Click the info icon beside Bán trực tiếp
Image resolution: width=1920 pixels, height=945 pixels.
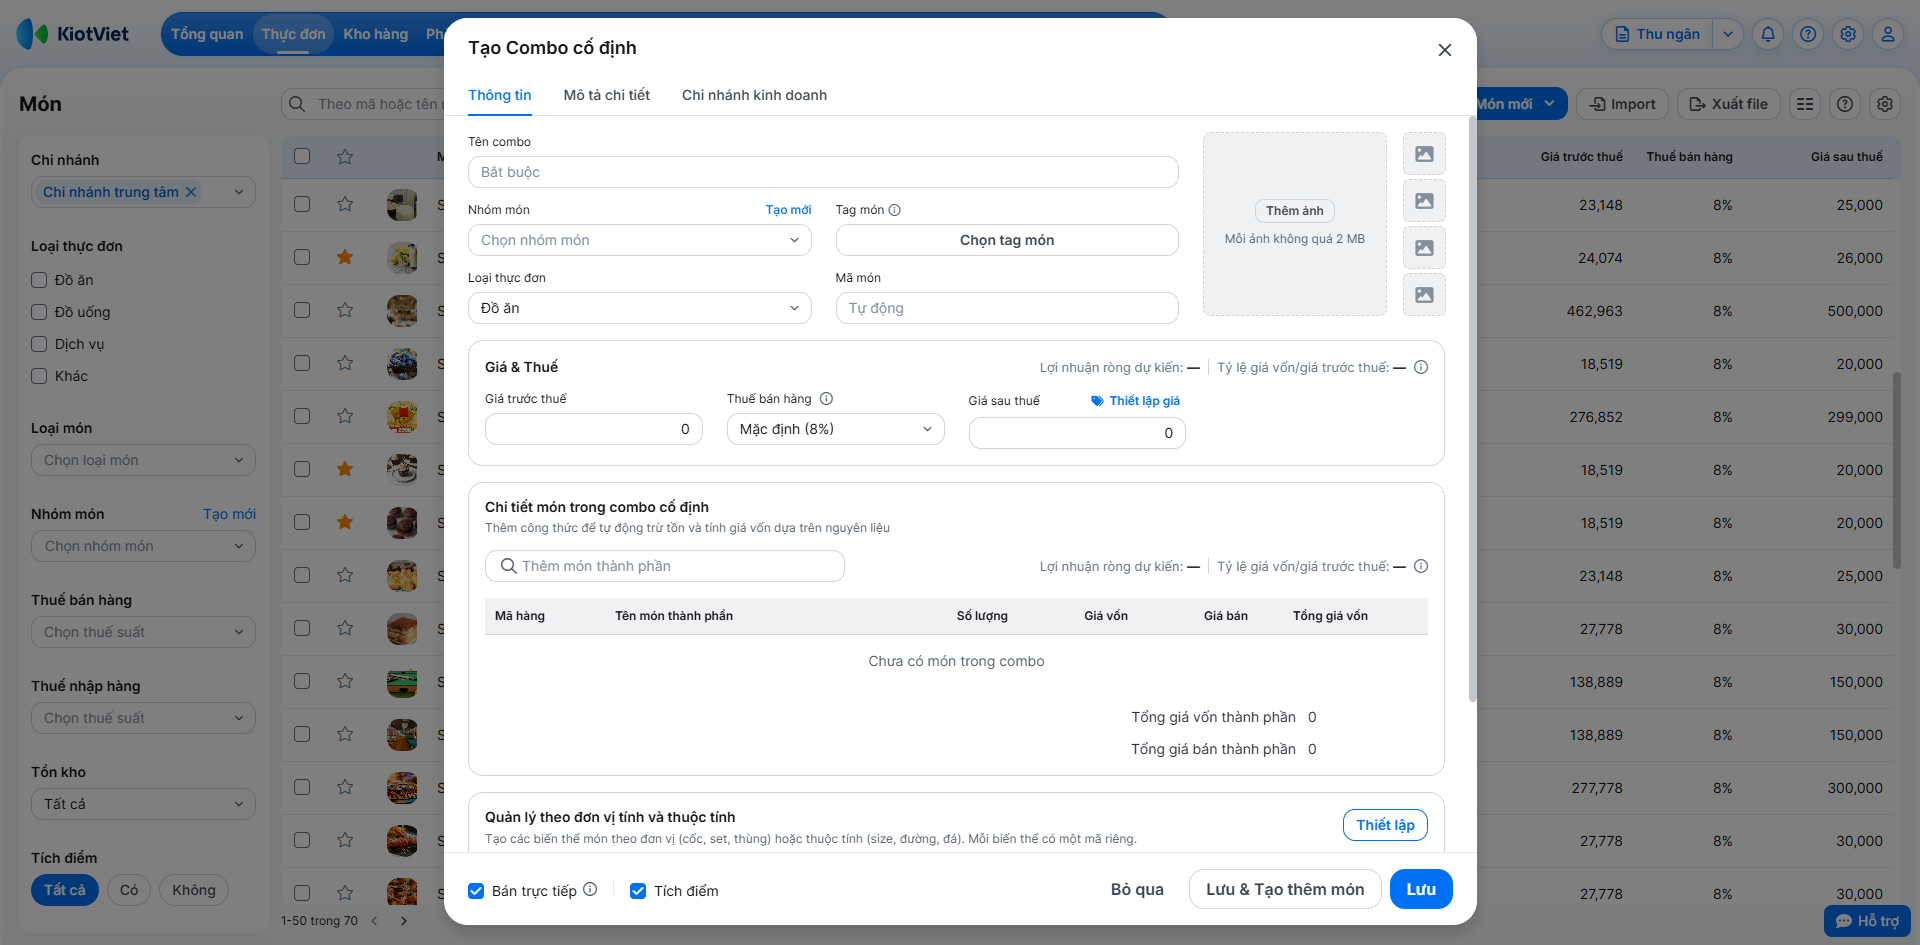[x=590, y=889]
